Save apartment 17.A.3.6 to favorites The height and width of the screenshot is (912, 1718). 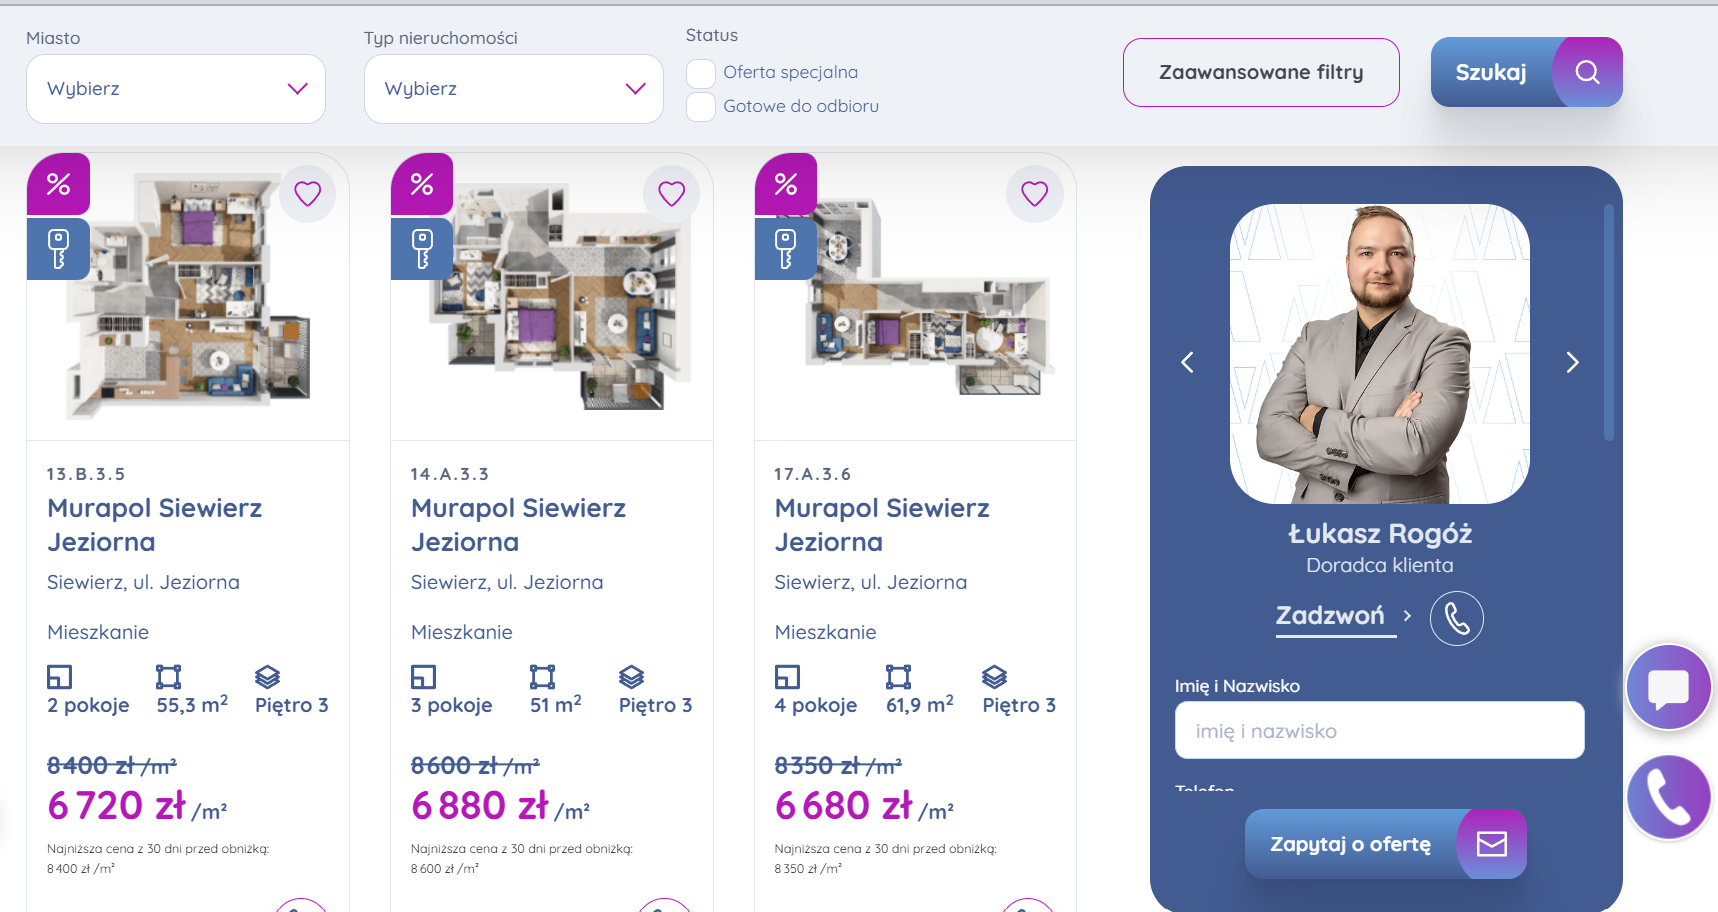1035,193
